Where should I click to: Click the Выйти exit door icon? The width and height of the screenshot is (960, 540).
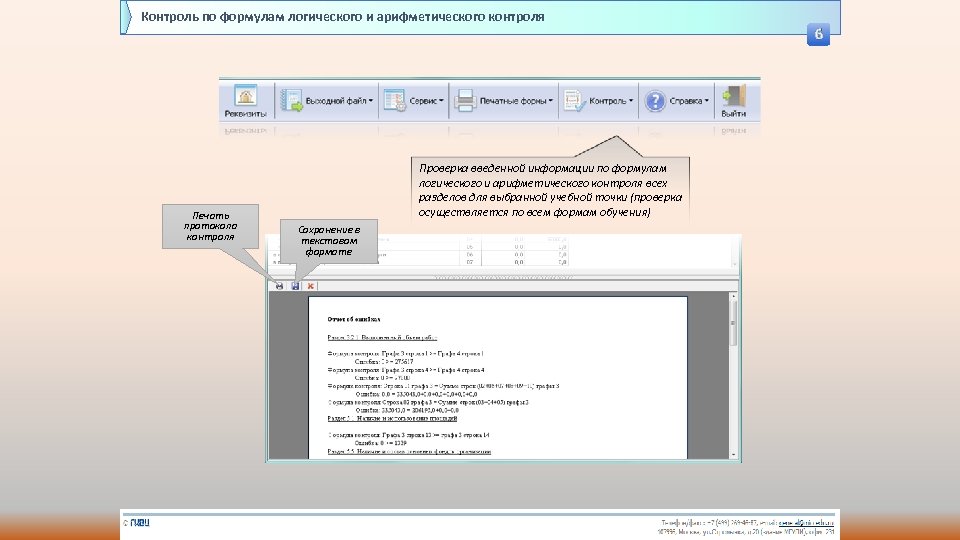click(x=733, y=96)
